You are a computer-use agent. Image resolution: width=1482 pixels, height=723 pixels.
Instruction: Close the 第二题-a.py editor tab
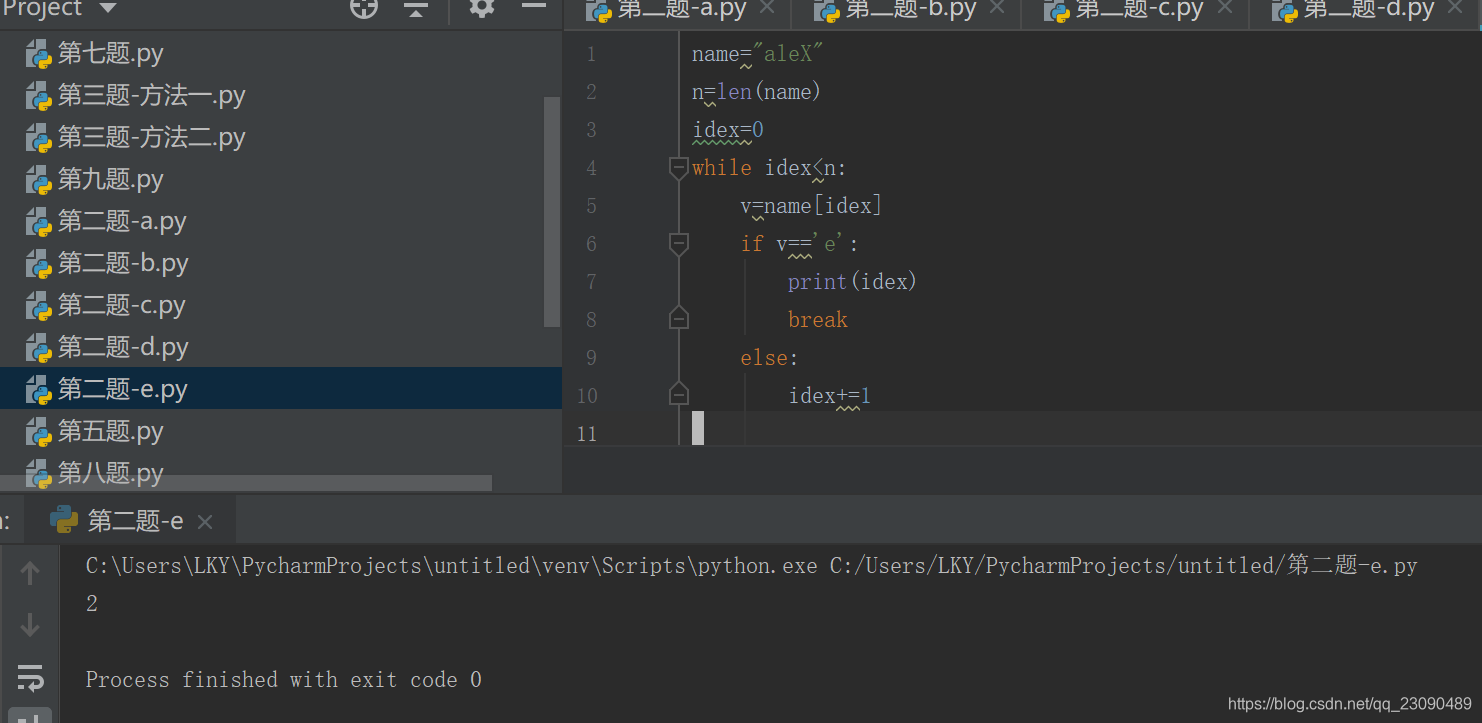click(x=767, y=8)
